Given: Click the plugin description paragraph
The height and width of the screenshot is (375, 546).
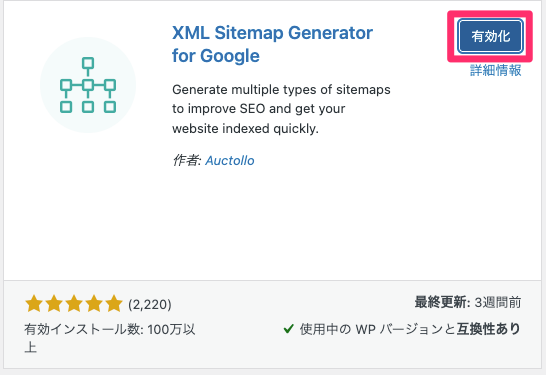Looking at the screenshot, I should (x=281, y=109).
